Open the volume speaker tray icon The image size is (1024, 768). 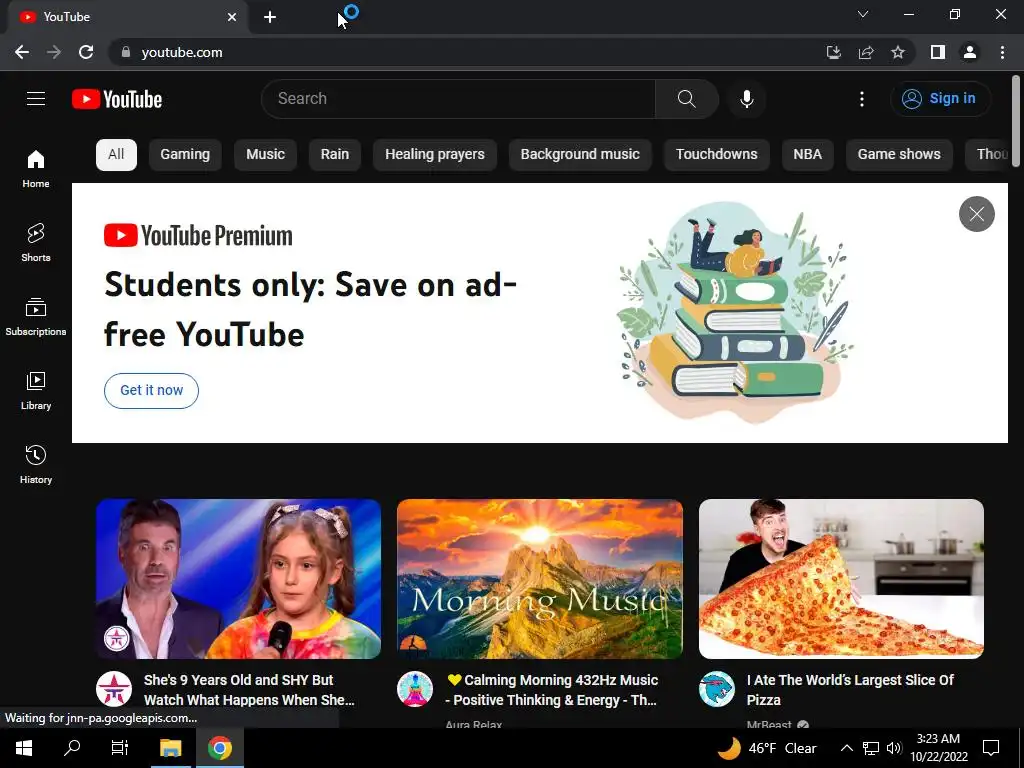coord(894,748)
